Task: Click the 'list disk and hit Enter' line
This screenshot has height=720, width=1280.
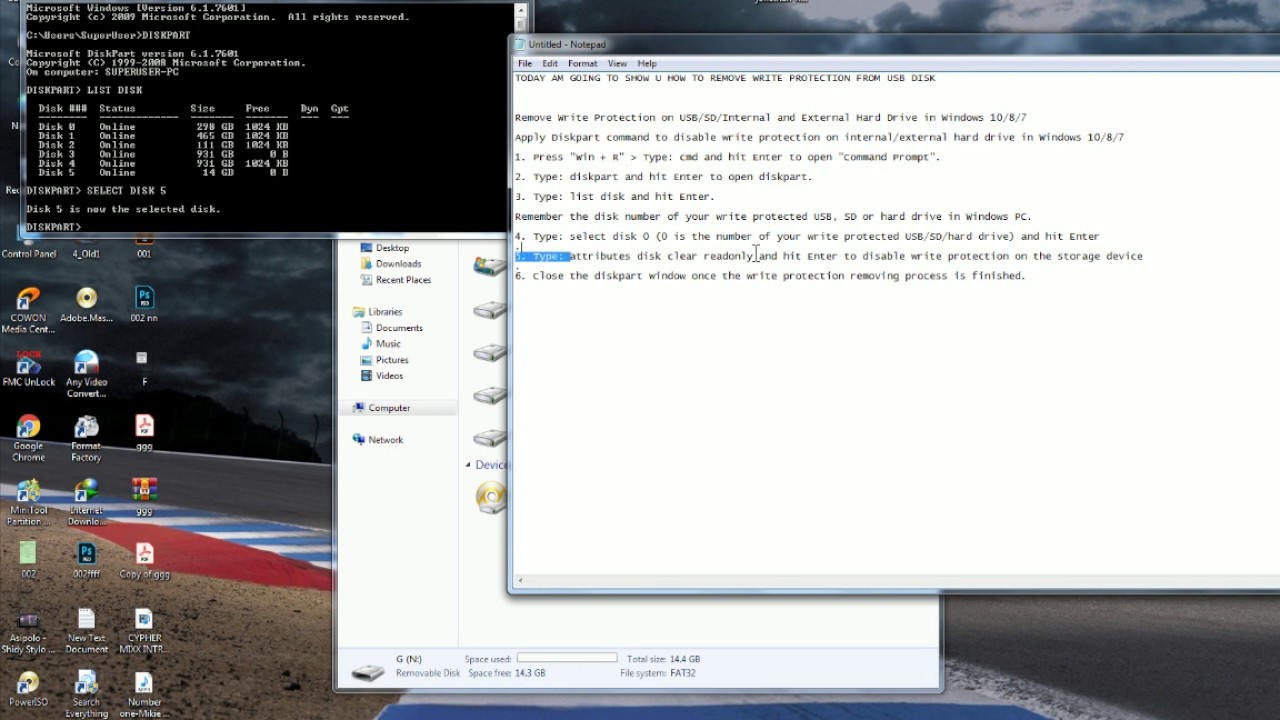Action: 614,197
